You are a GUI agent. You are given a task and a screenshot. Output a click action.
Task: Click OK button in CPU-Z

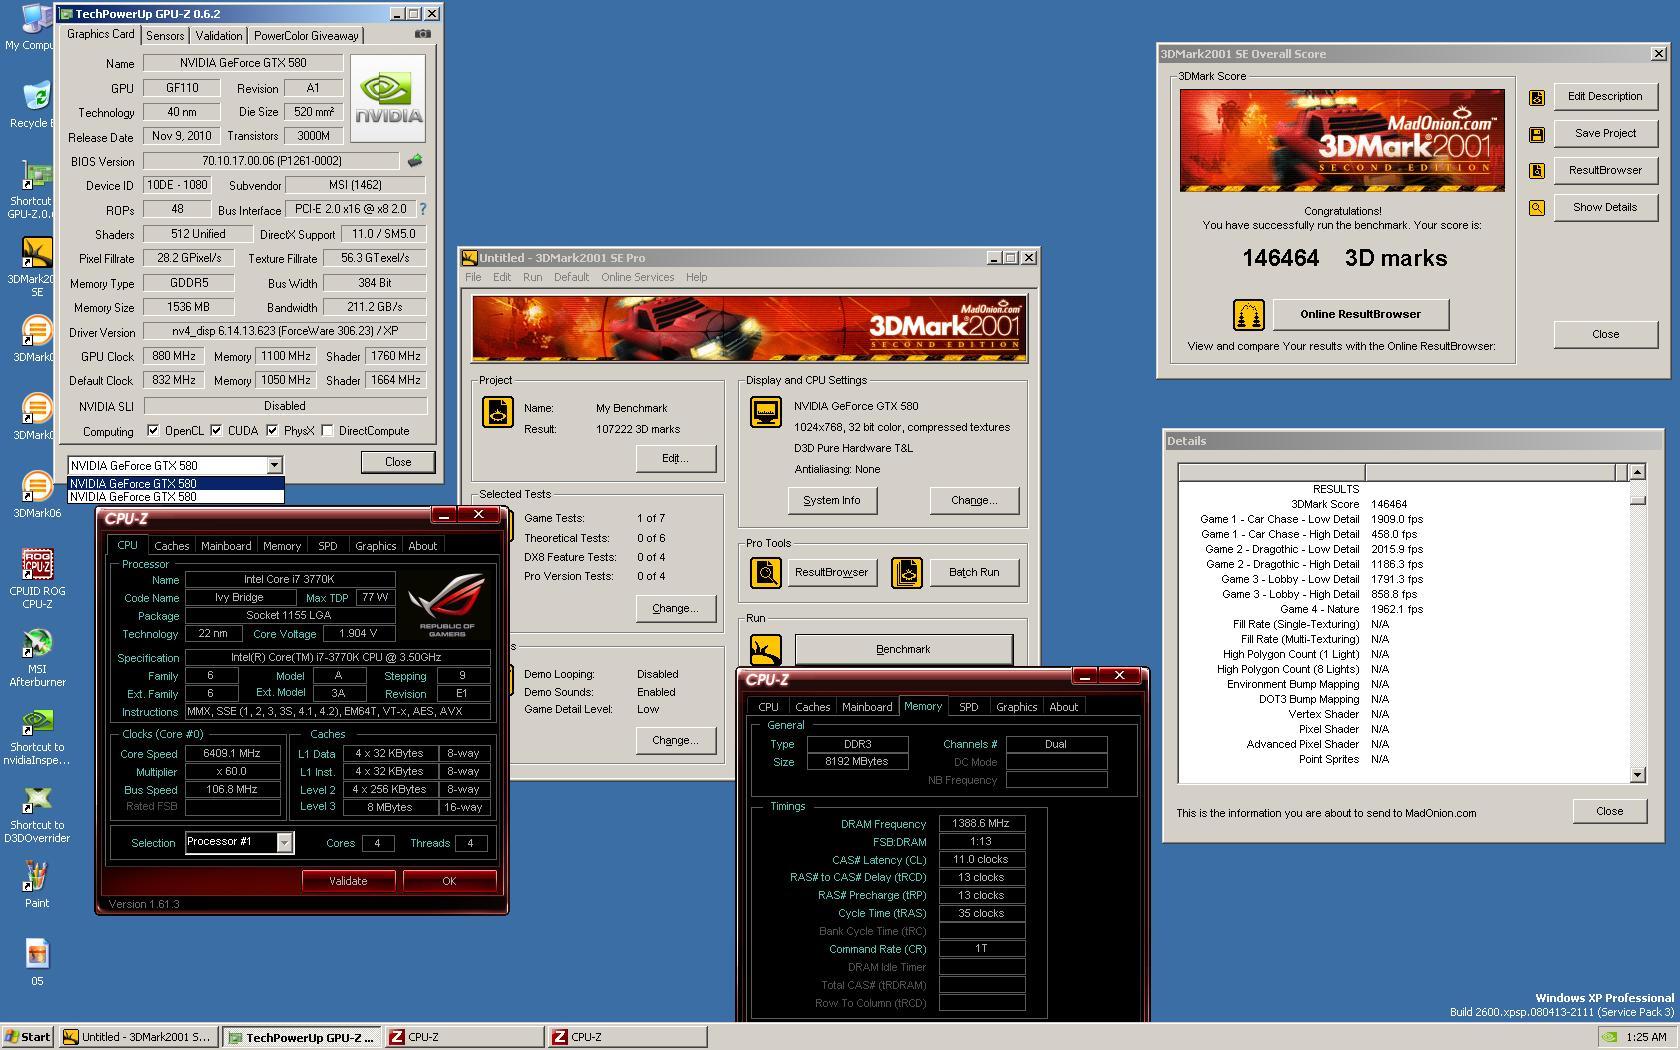pos(449,881)
